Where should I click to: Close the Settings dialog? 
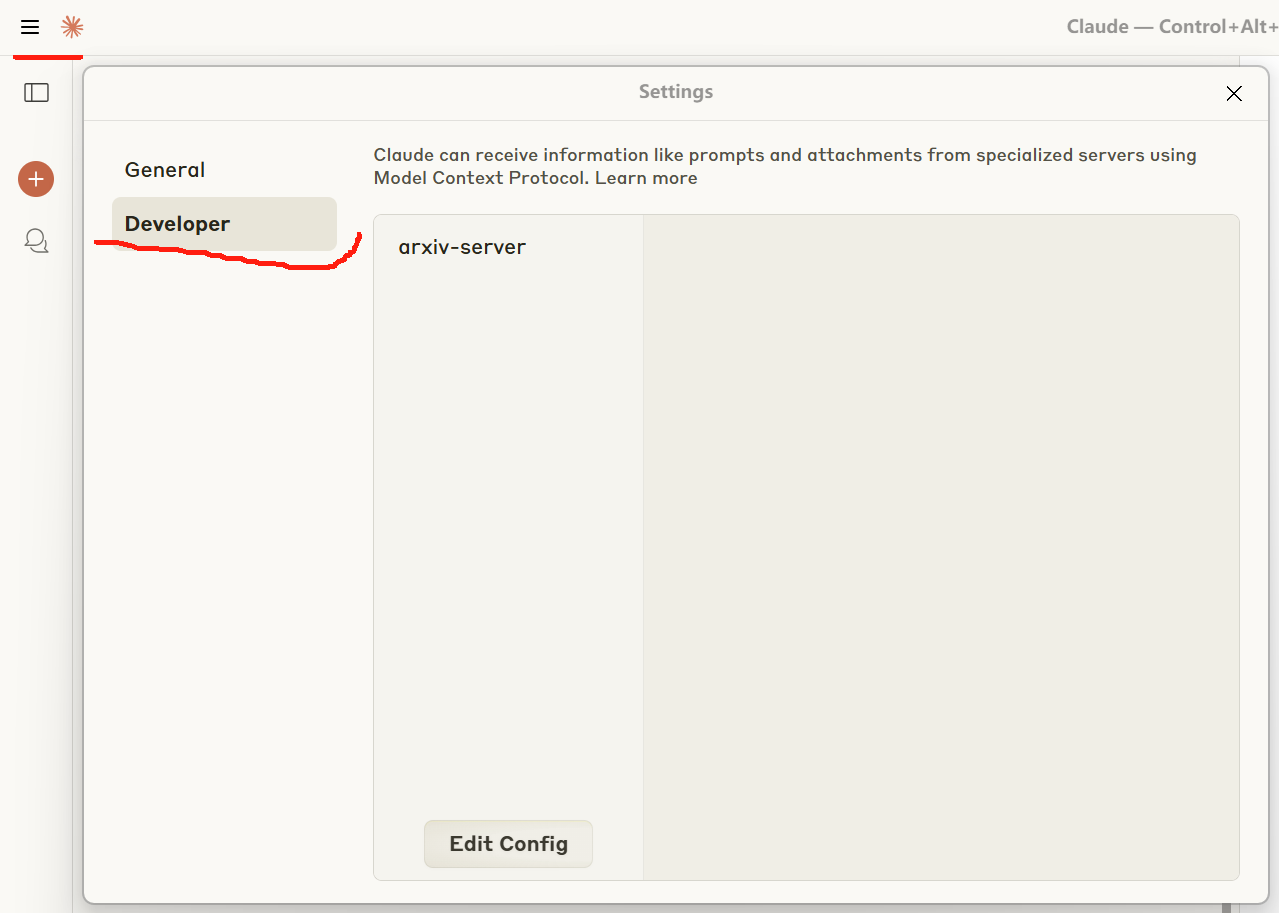click(x=1234, y=94)
